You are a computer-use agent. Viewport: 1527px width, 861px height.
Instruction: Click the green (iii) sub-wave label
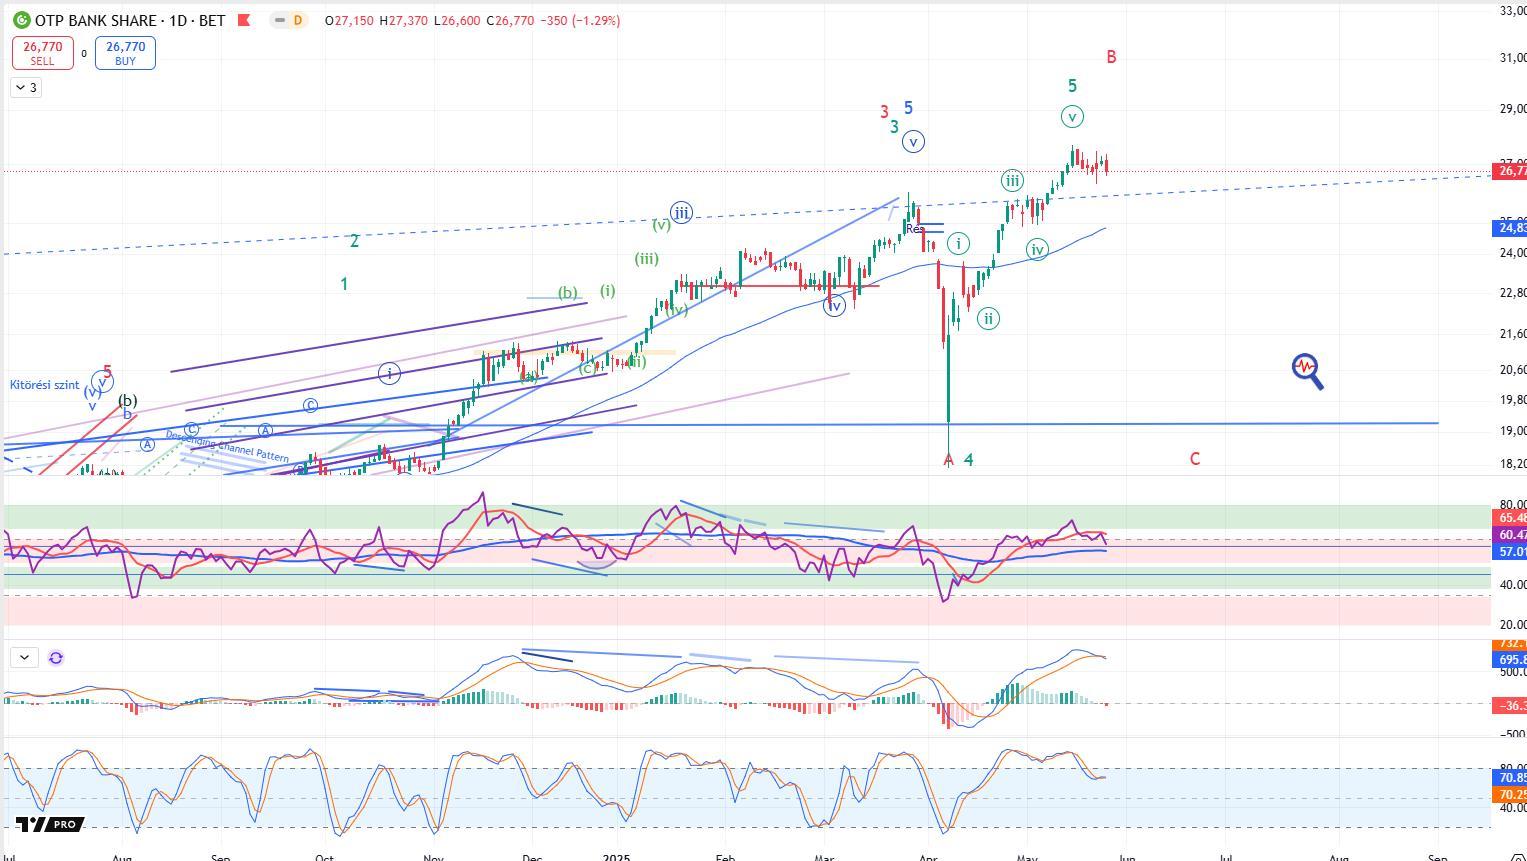[646, 259]
